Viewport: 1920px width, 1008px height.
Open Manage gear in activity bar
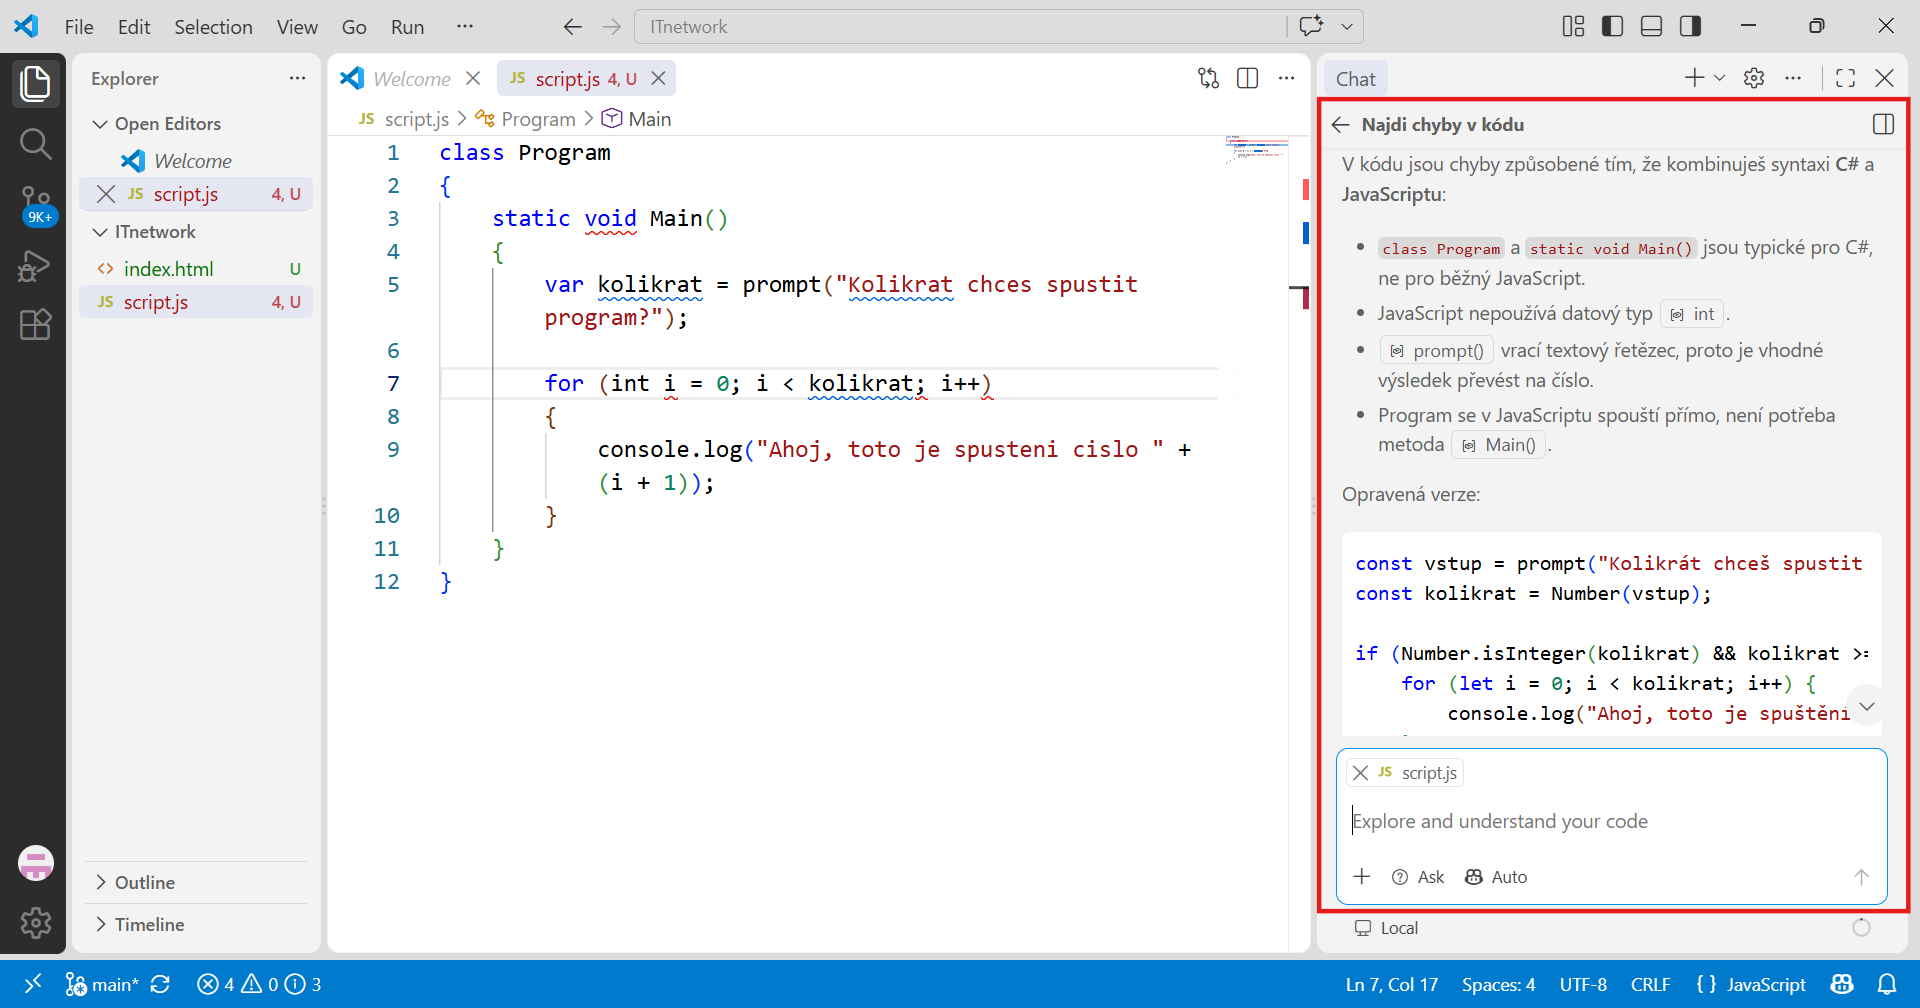[35, 923]
